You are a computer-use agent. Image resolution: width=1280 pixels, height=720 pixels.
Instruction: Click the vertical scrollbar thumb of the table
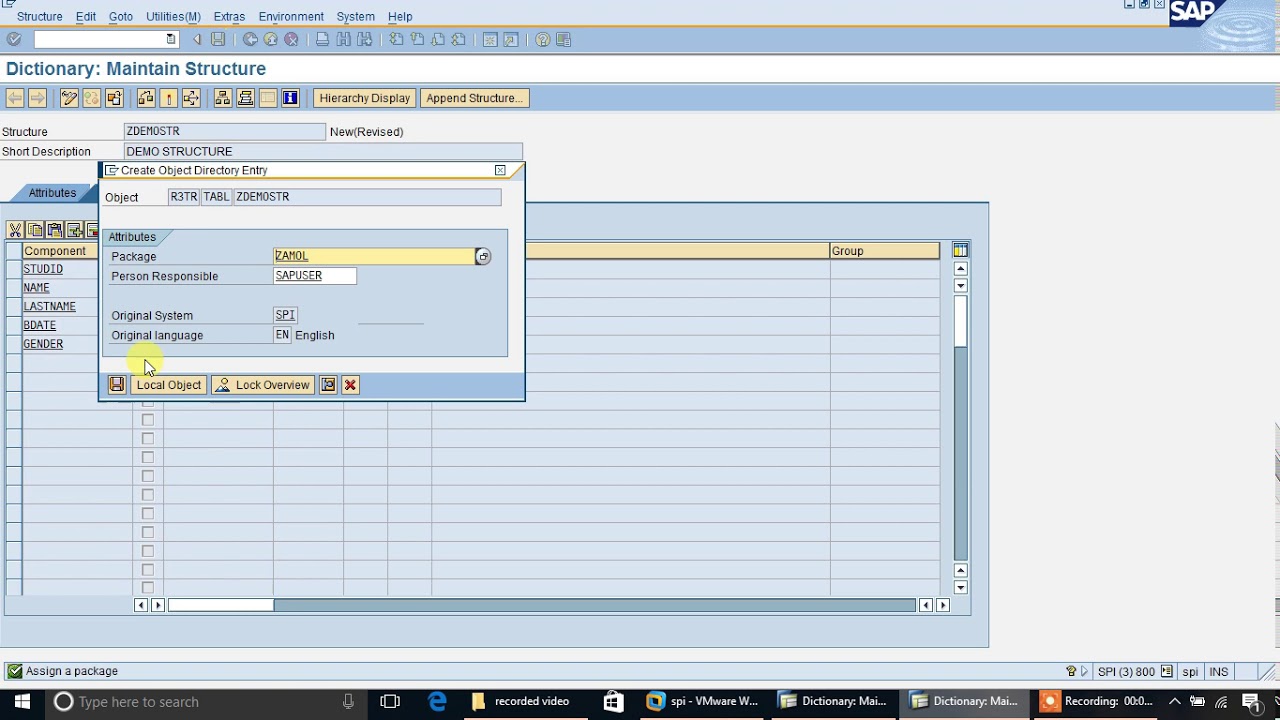click(x=960, y=321)
